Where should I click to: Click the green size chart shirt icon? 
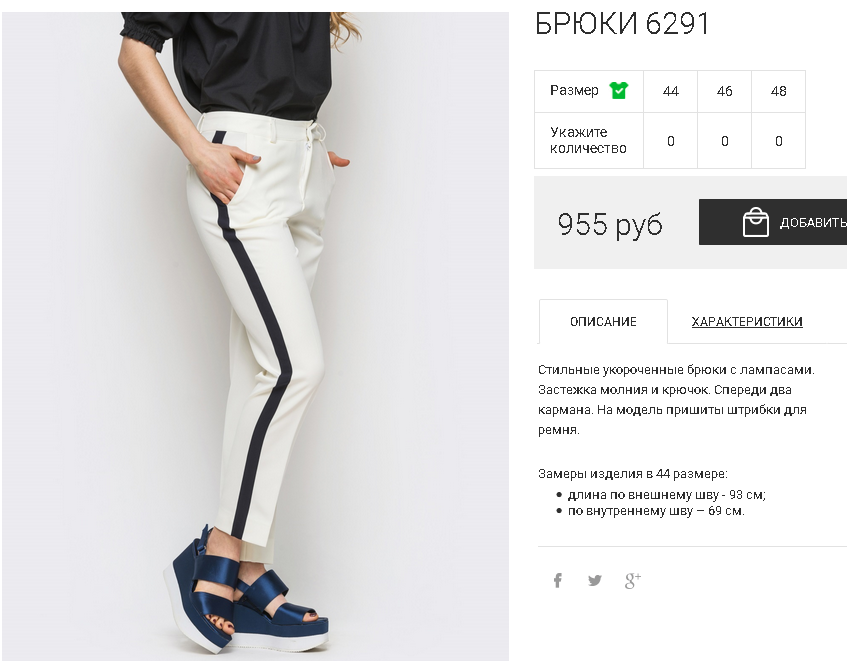click(x=619, y=90)
